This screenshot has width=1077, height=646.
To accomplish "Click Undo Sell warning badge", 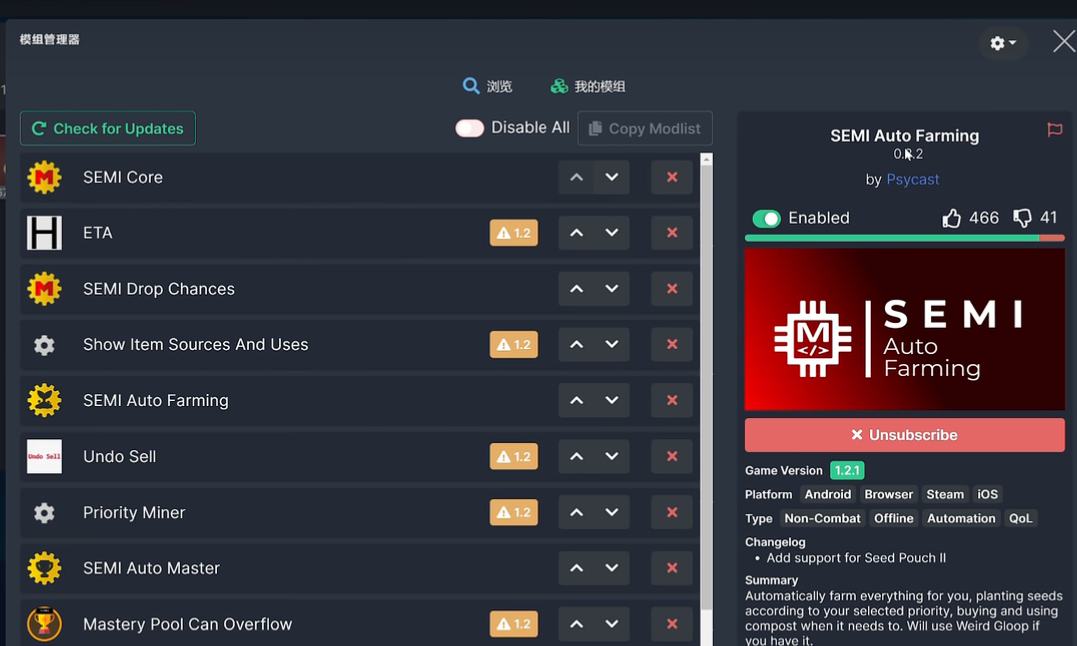I will click(514, 457).
